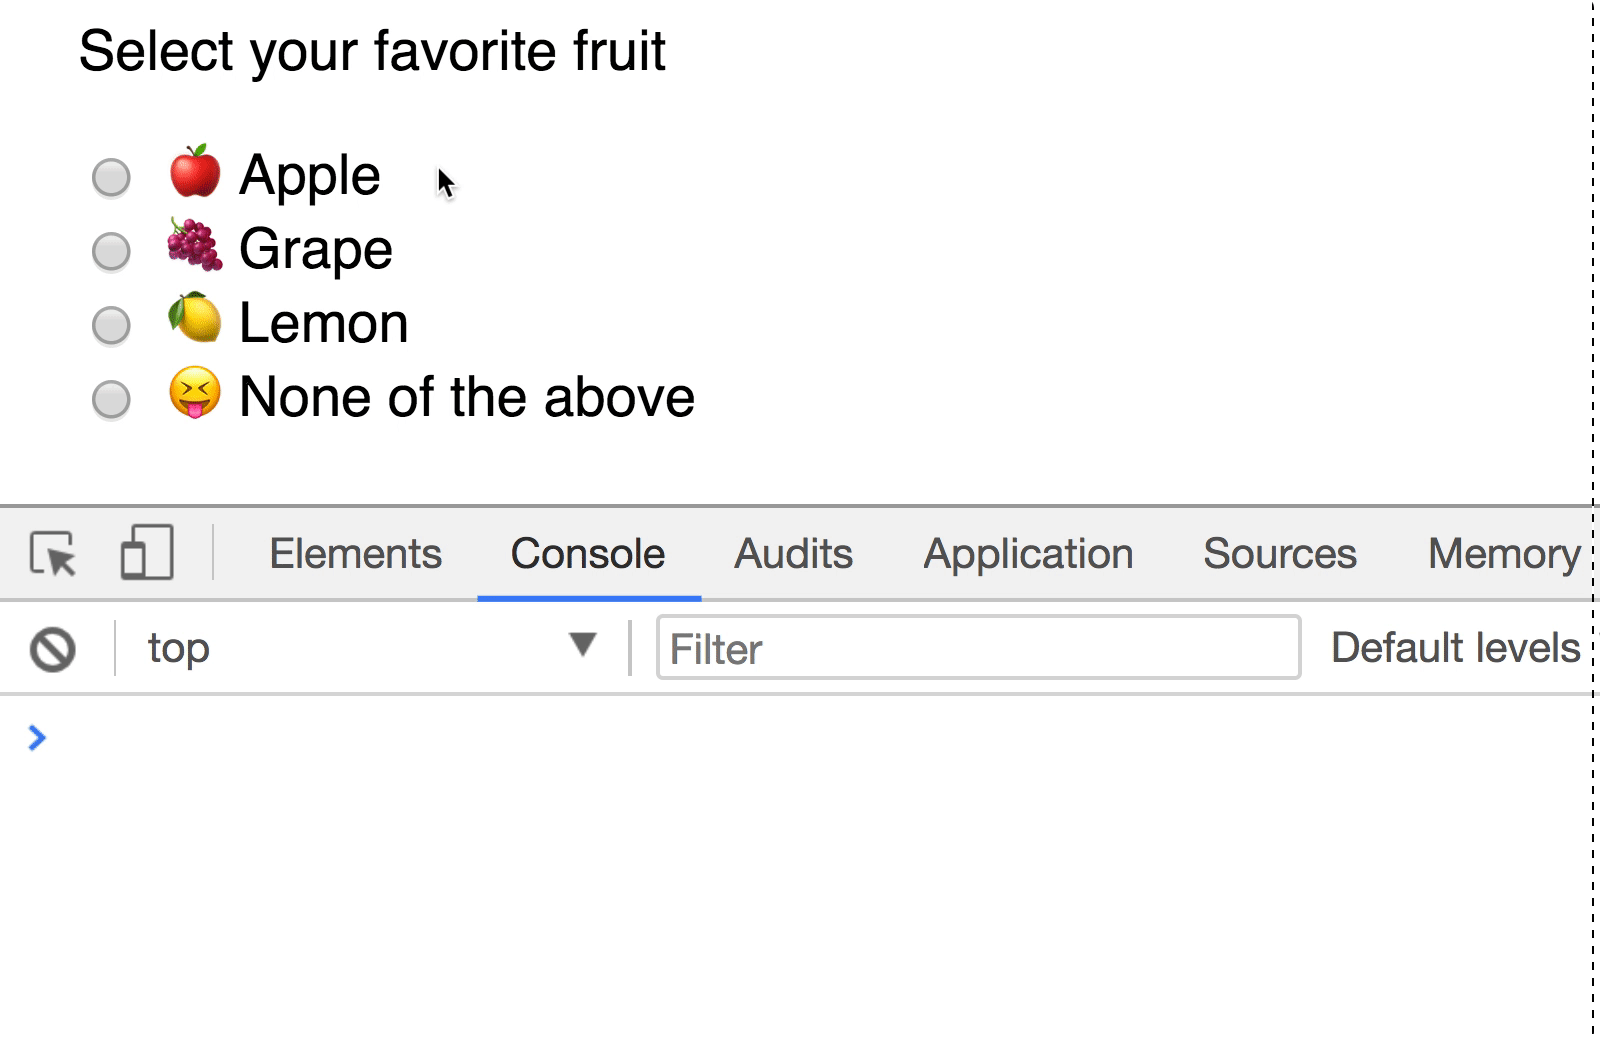Click the console Filter input field
The width and height of the screenshot is (1600, 1040).
click(x=978, y=649)
